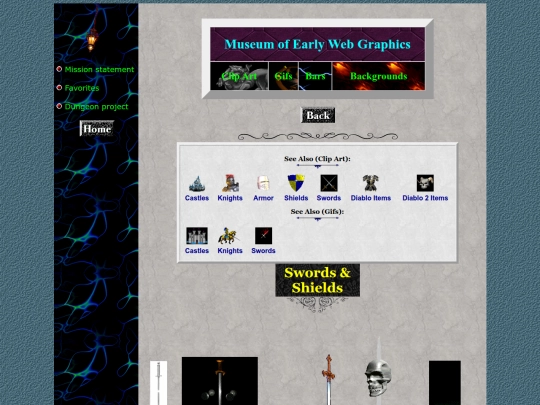
Task: Click the red bullet beside Favorites
Action: pos(59,87)
